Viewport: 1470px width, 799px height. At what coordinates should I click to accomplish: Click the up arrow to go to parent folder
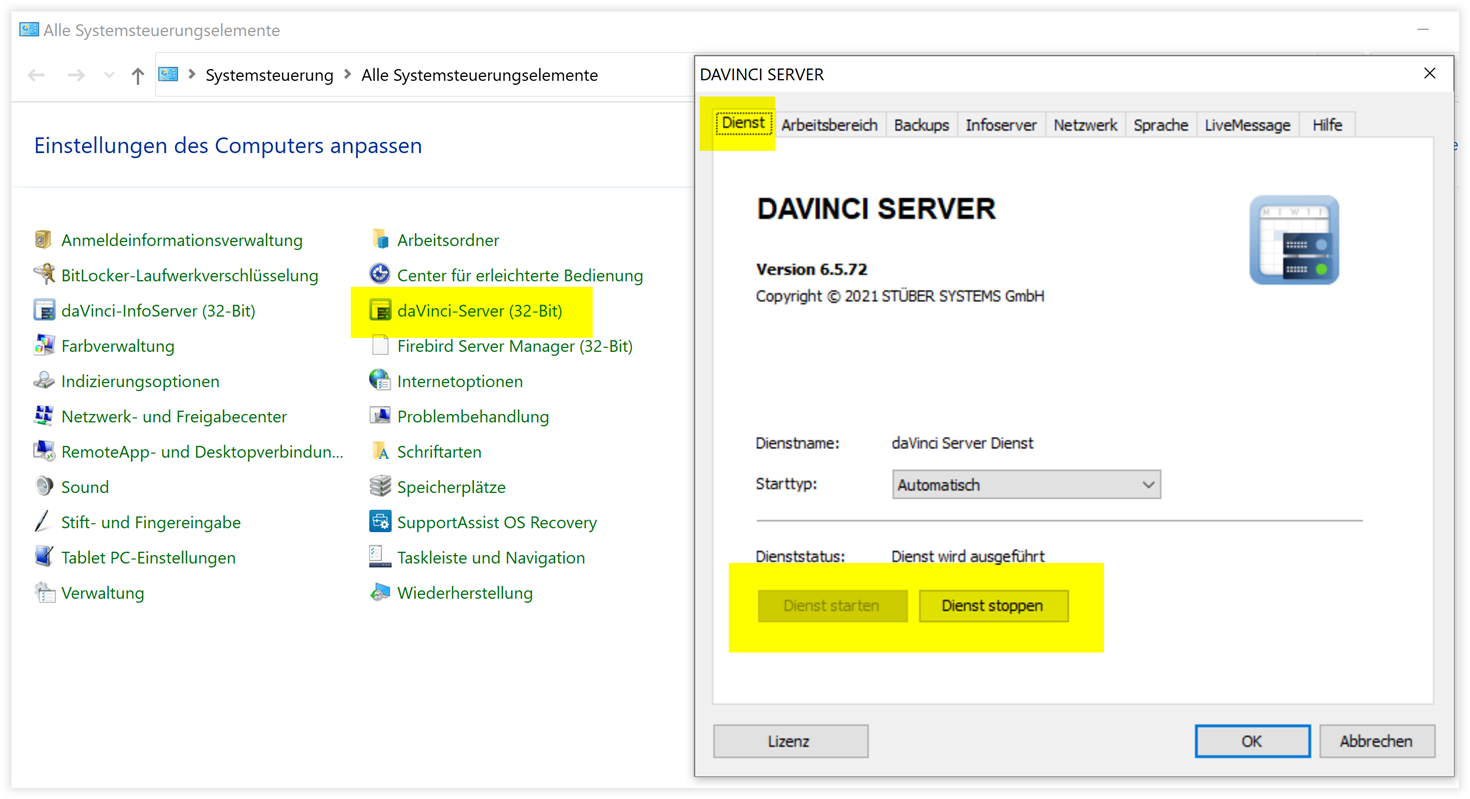(x=137, y=74)
